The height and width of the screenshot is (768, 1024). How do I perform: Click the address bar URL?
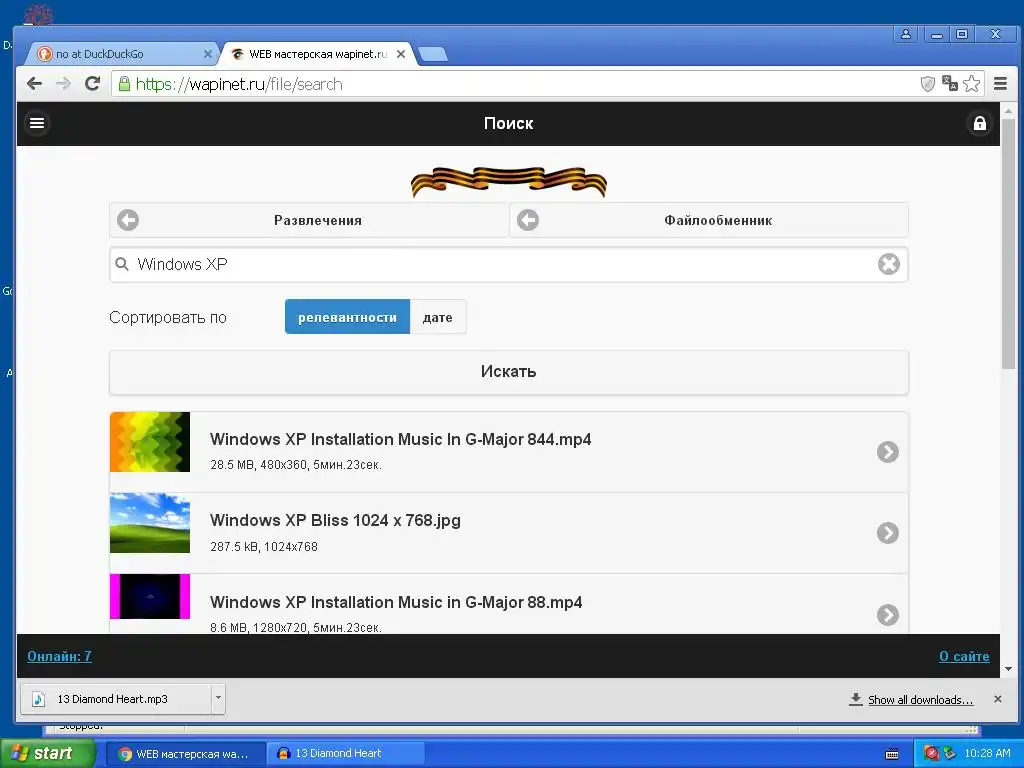click(x=239, y=84)
